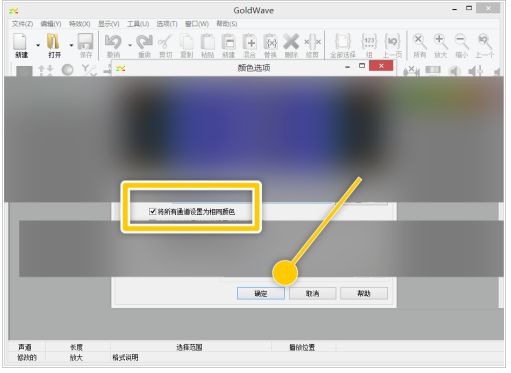Open the 编辑(Y) menu
Image resolution: width=511 pixels, height=373 pixels.
pos(51,24)
